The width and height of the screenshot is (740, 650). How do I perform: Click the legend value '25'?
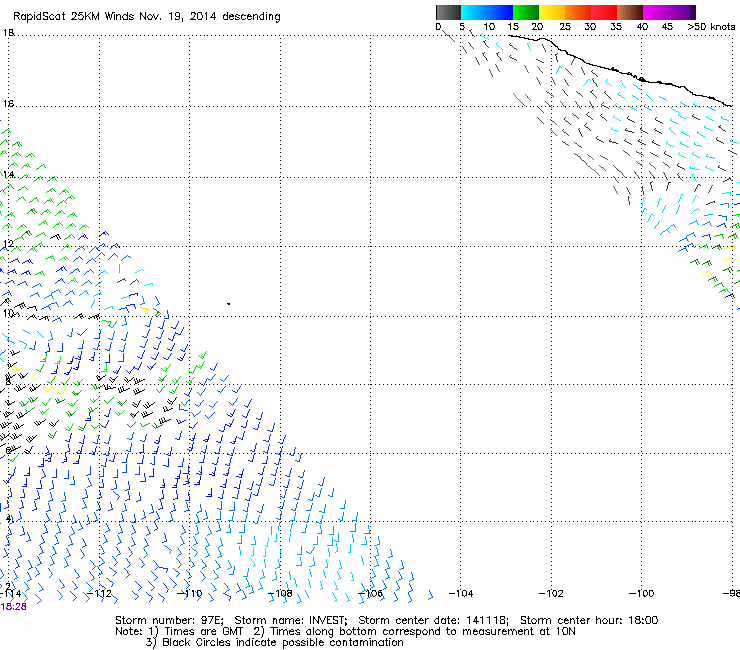[565, 27]
